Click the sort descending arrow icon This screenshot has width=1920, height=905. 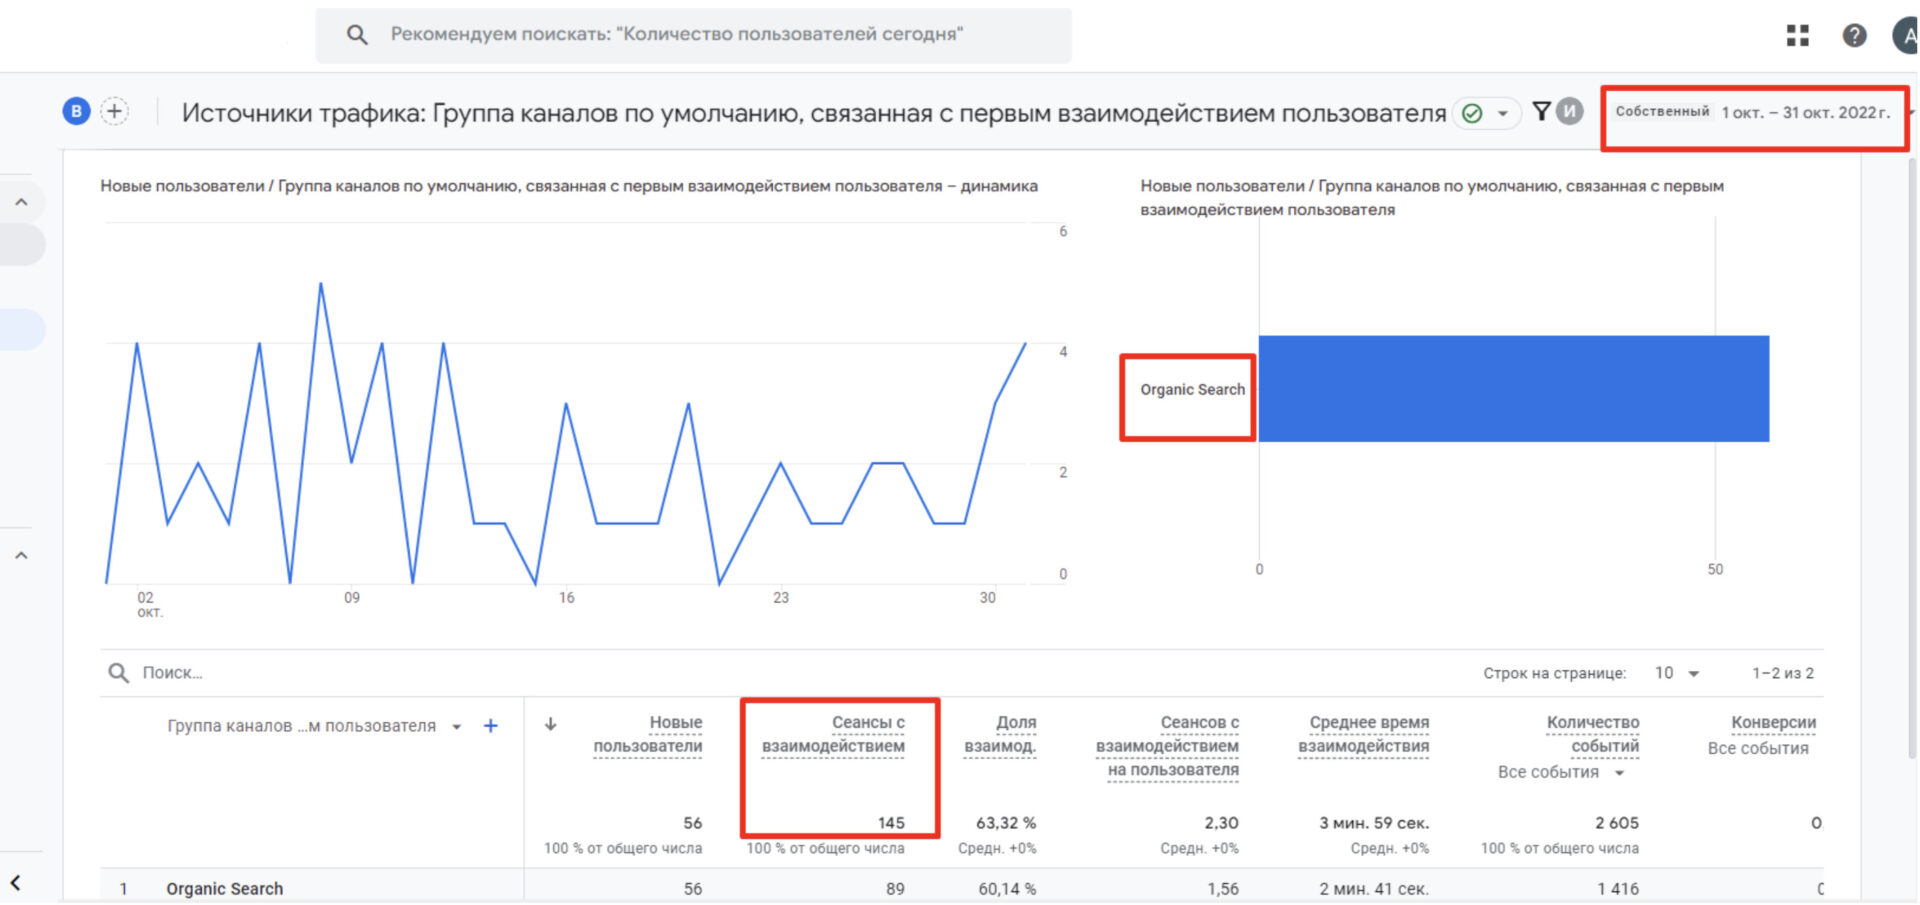550,724
